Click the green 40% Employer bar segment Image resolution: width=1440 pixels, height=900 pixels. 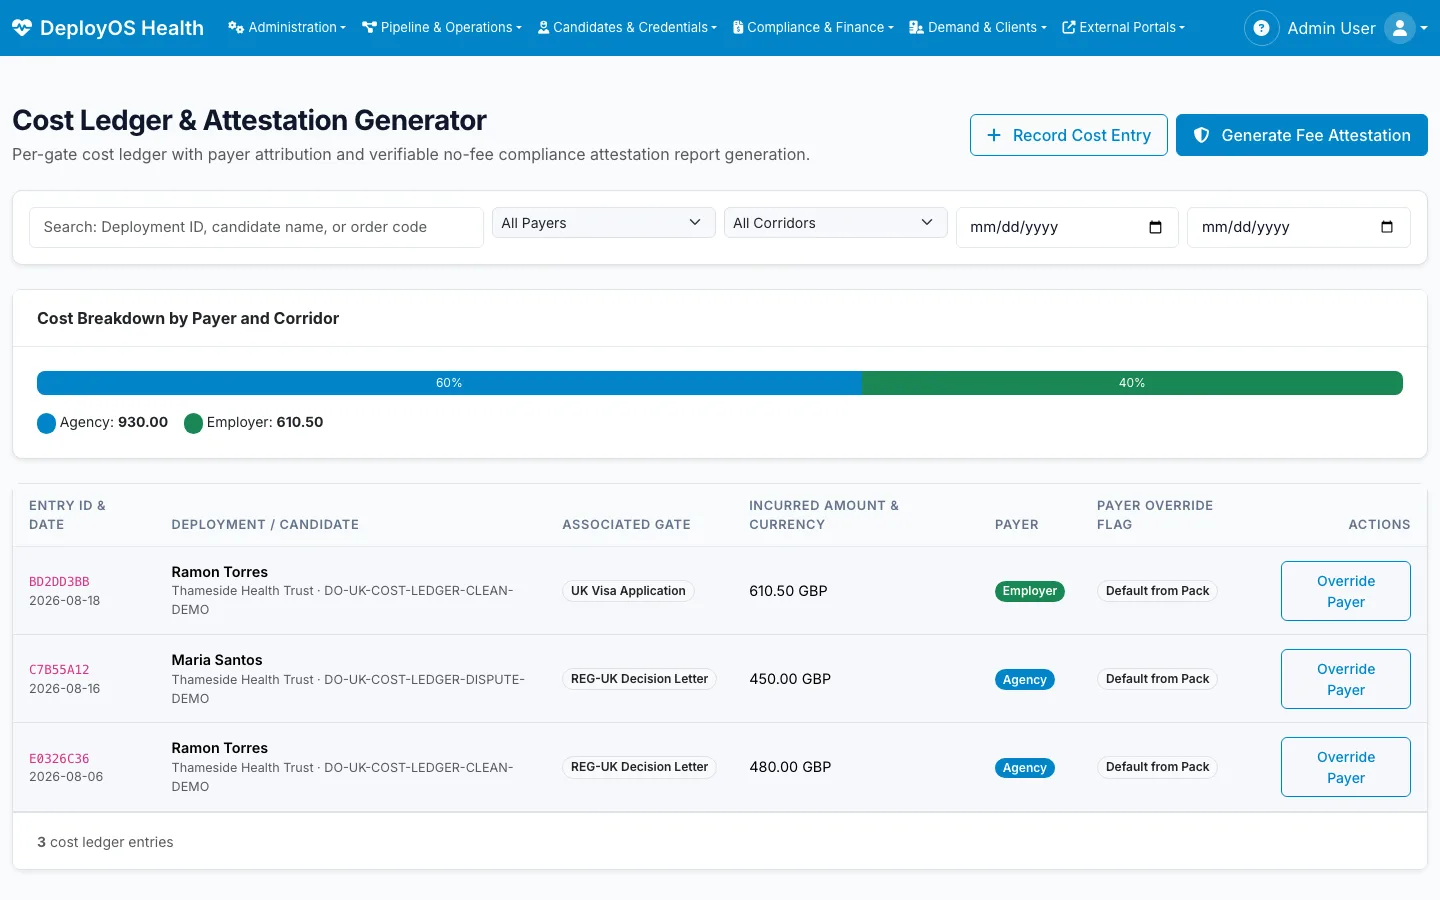click(1132, 383)
